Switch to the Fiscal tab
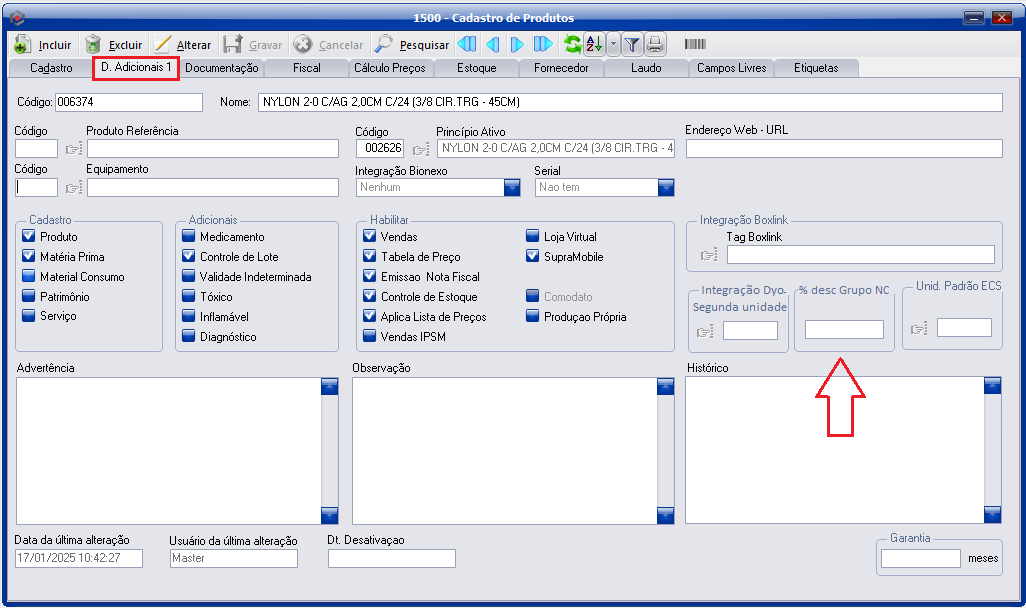The height and width of the screenshot is (608, 1026). point(307,68)
